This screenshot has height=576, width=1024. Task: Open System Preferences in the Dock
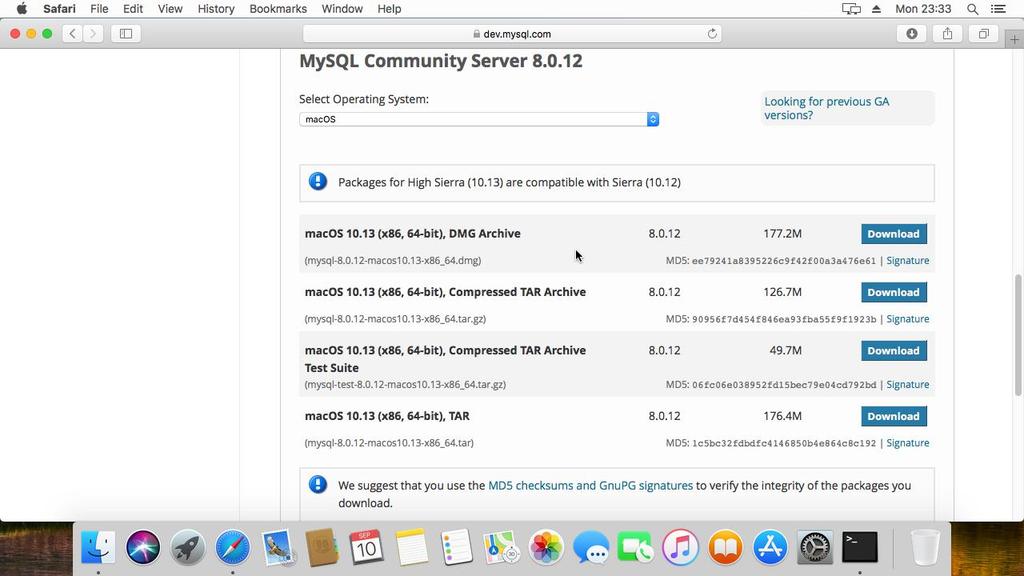[x=815, y=547]
